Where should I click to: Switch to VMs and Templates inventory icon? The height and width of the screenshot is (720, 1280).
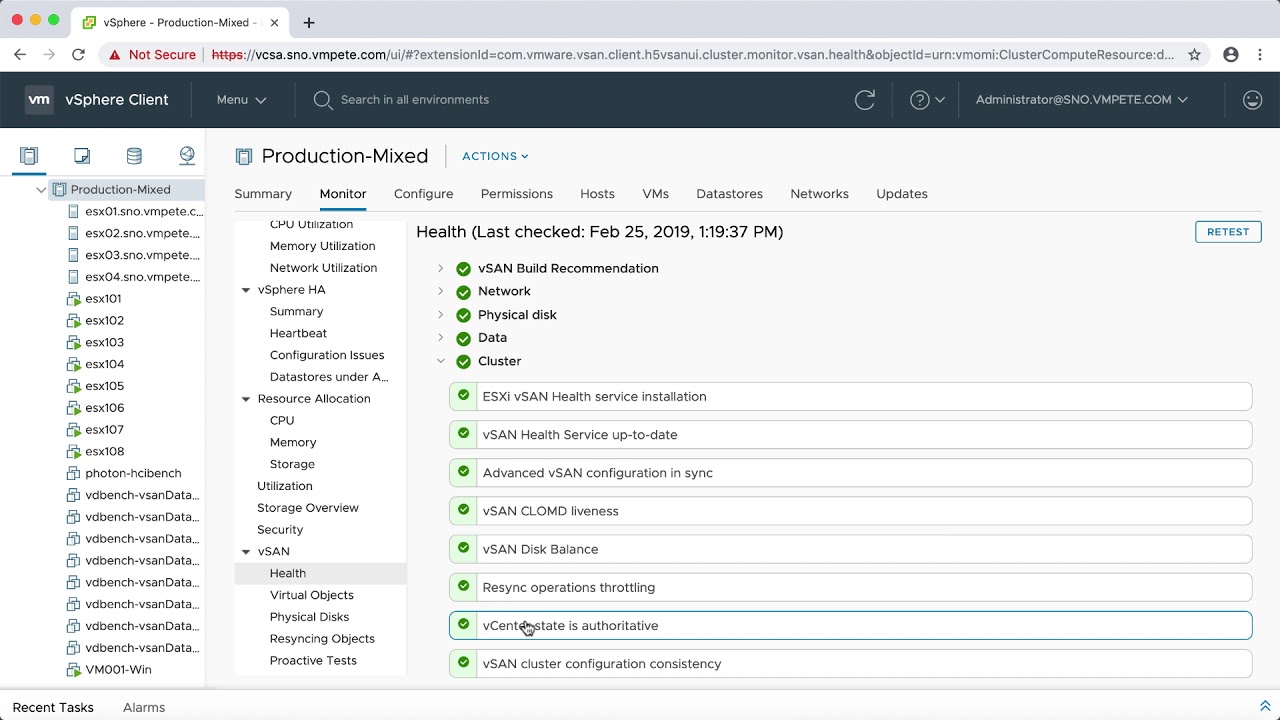82,156
